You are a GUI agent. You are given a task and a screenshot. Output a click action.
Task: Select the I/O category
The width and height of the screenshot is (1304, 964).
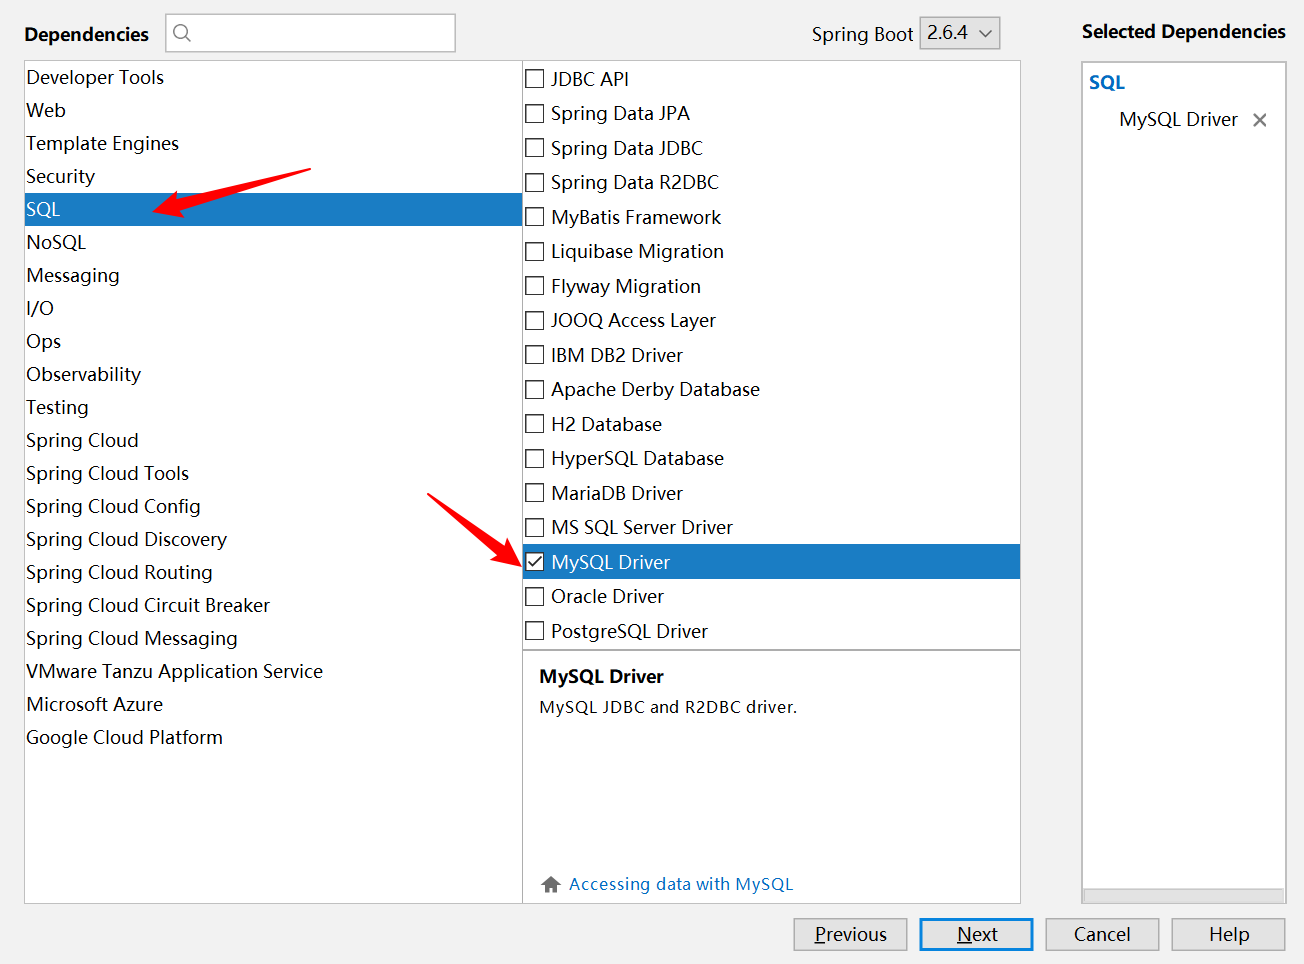point(273,308)
